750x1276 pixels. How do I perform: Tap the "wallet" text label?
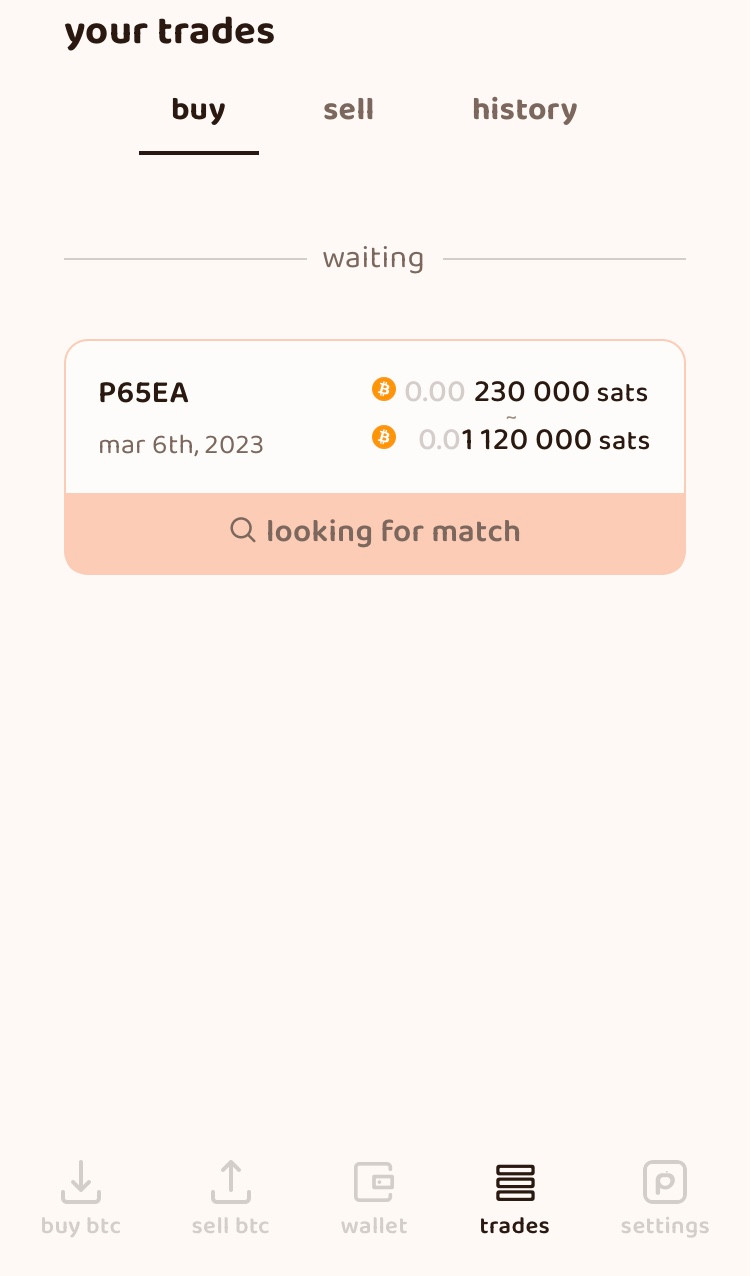(374, 1226)
